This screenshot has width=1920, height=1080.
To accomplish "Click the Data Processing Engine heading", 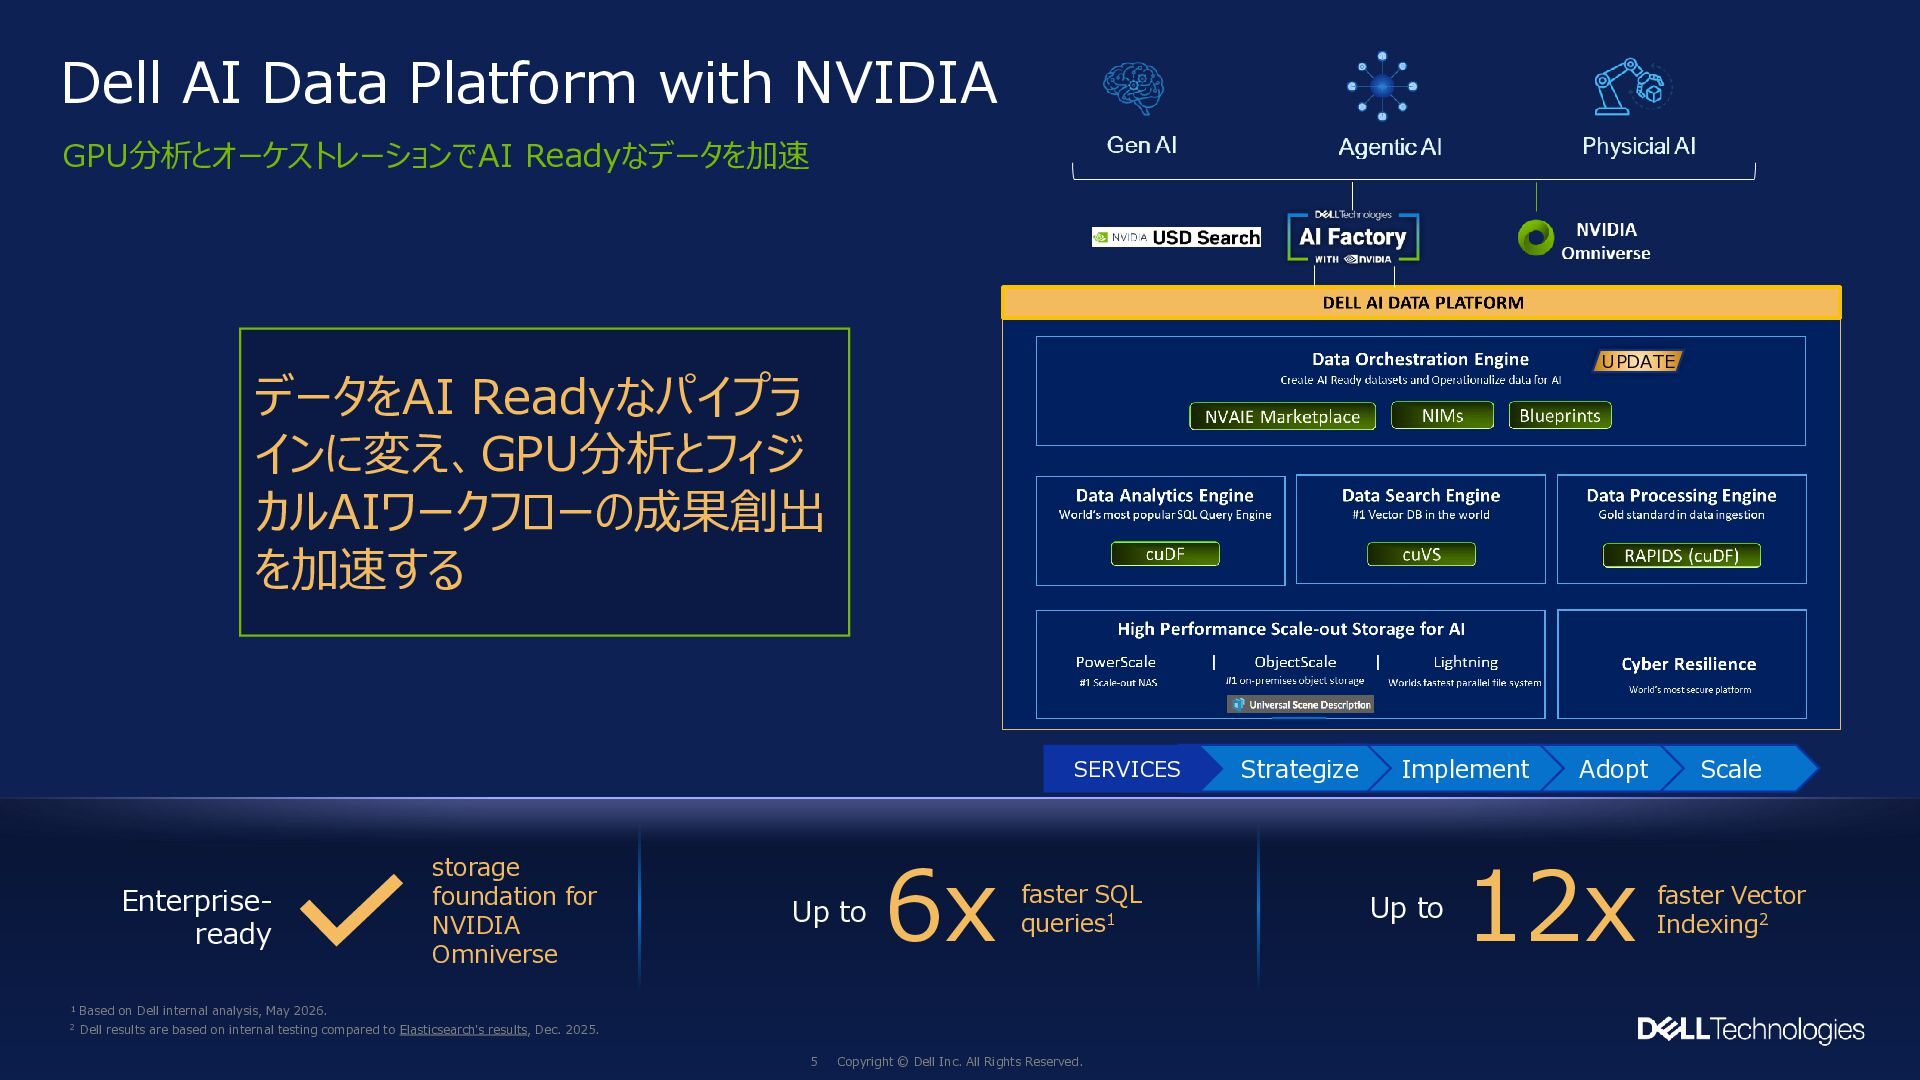I will click(1681, 495).
